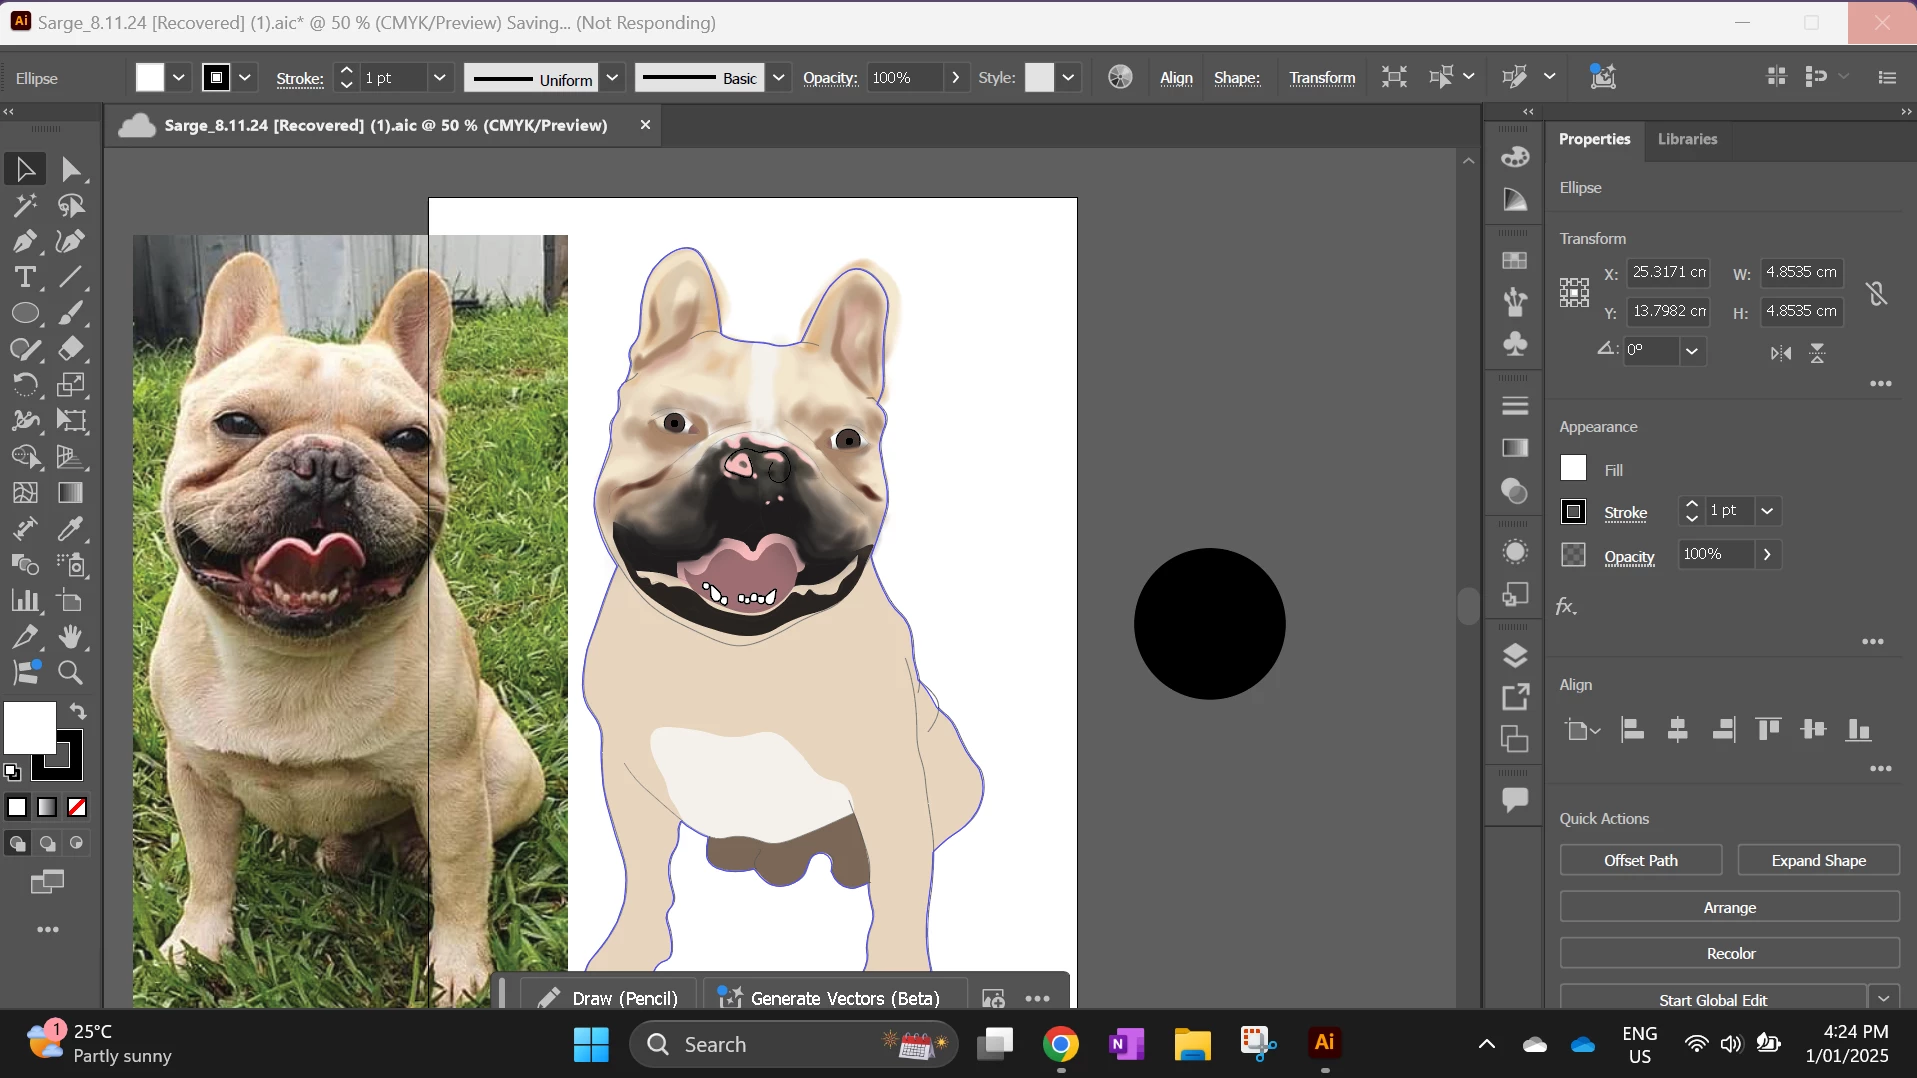Expand the Start Global Edit options arrow
The height and width of the screenshot is (1078, 1917).
pos(1884,999)
